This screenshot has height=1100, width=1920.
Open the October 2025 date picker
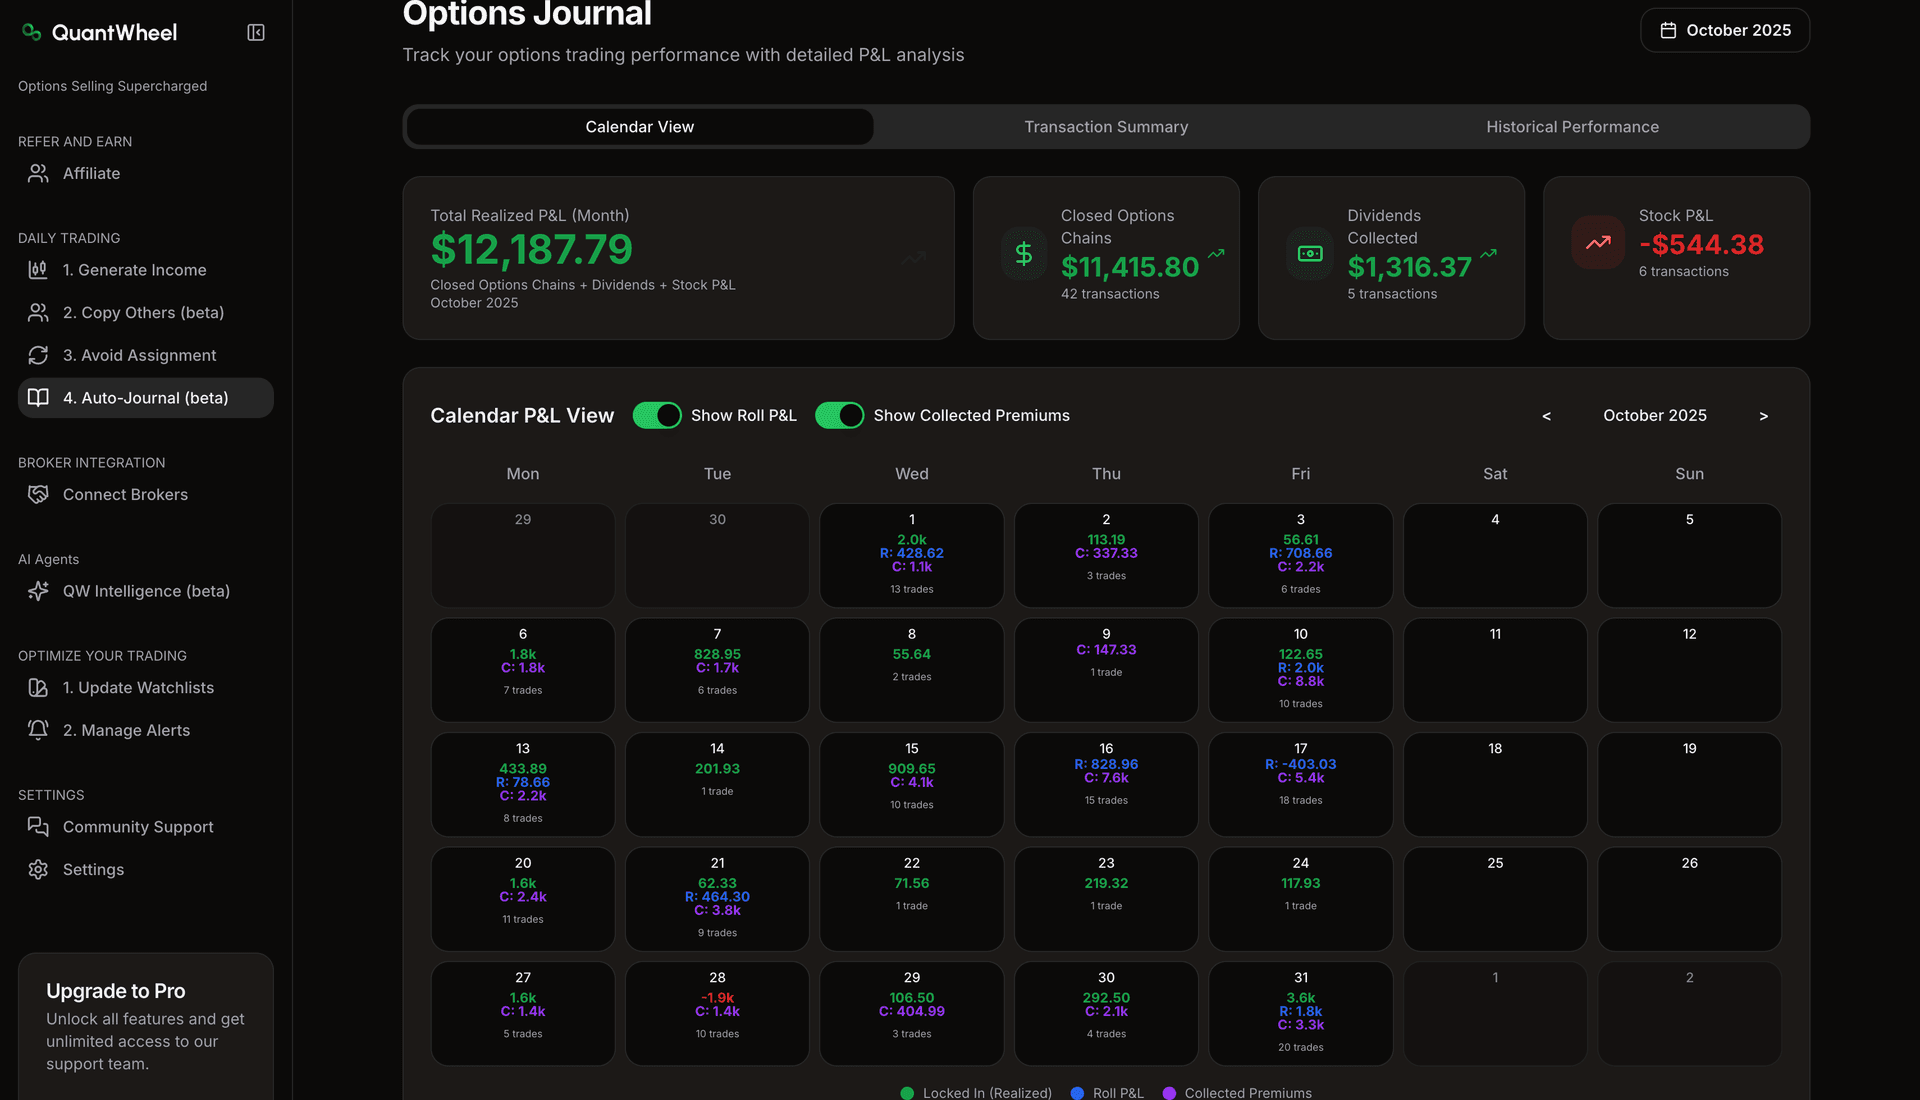tap(1724, 30)
